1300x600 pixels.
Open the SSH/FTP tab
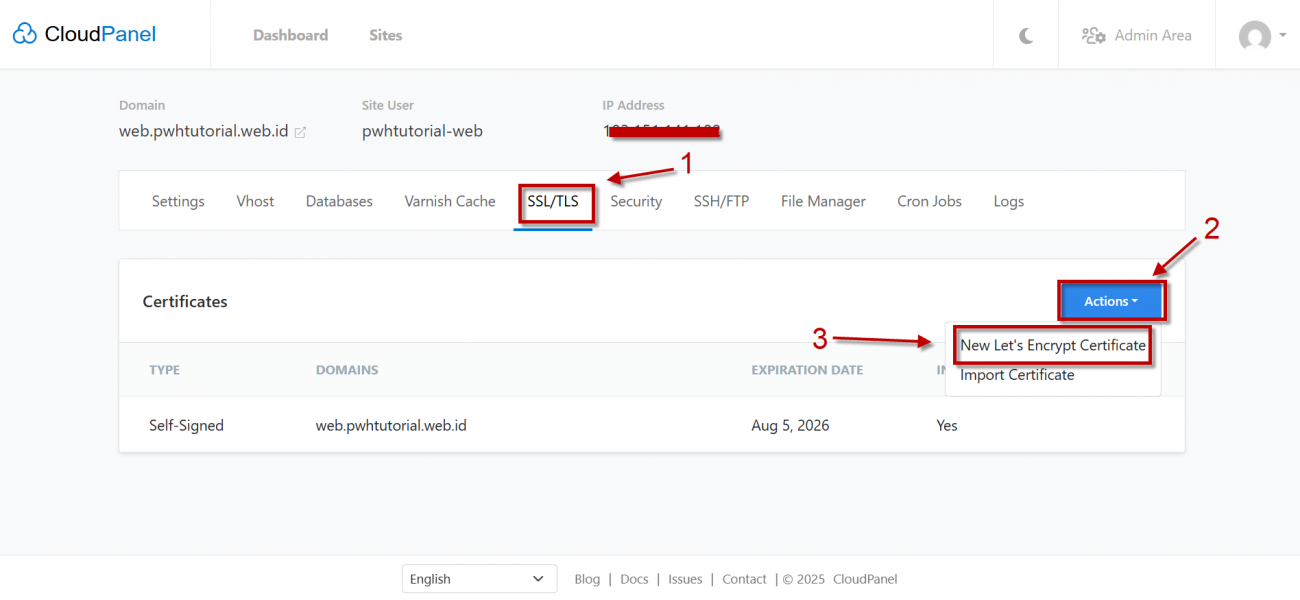(721, 201)
